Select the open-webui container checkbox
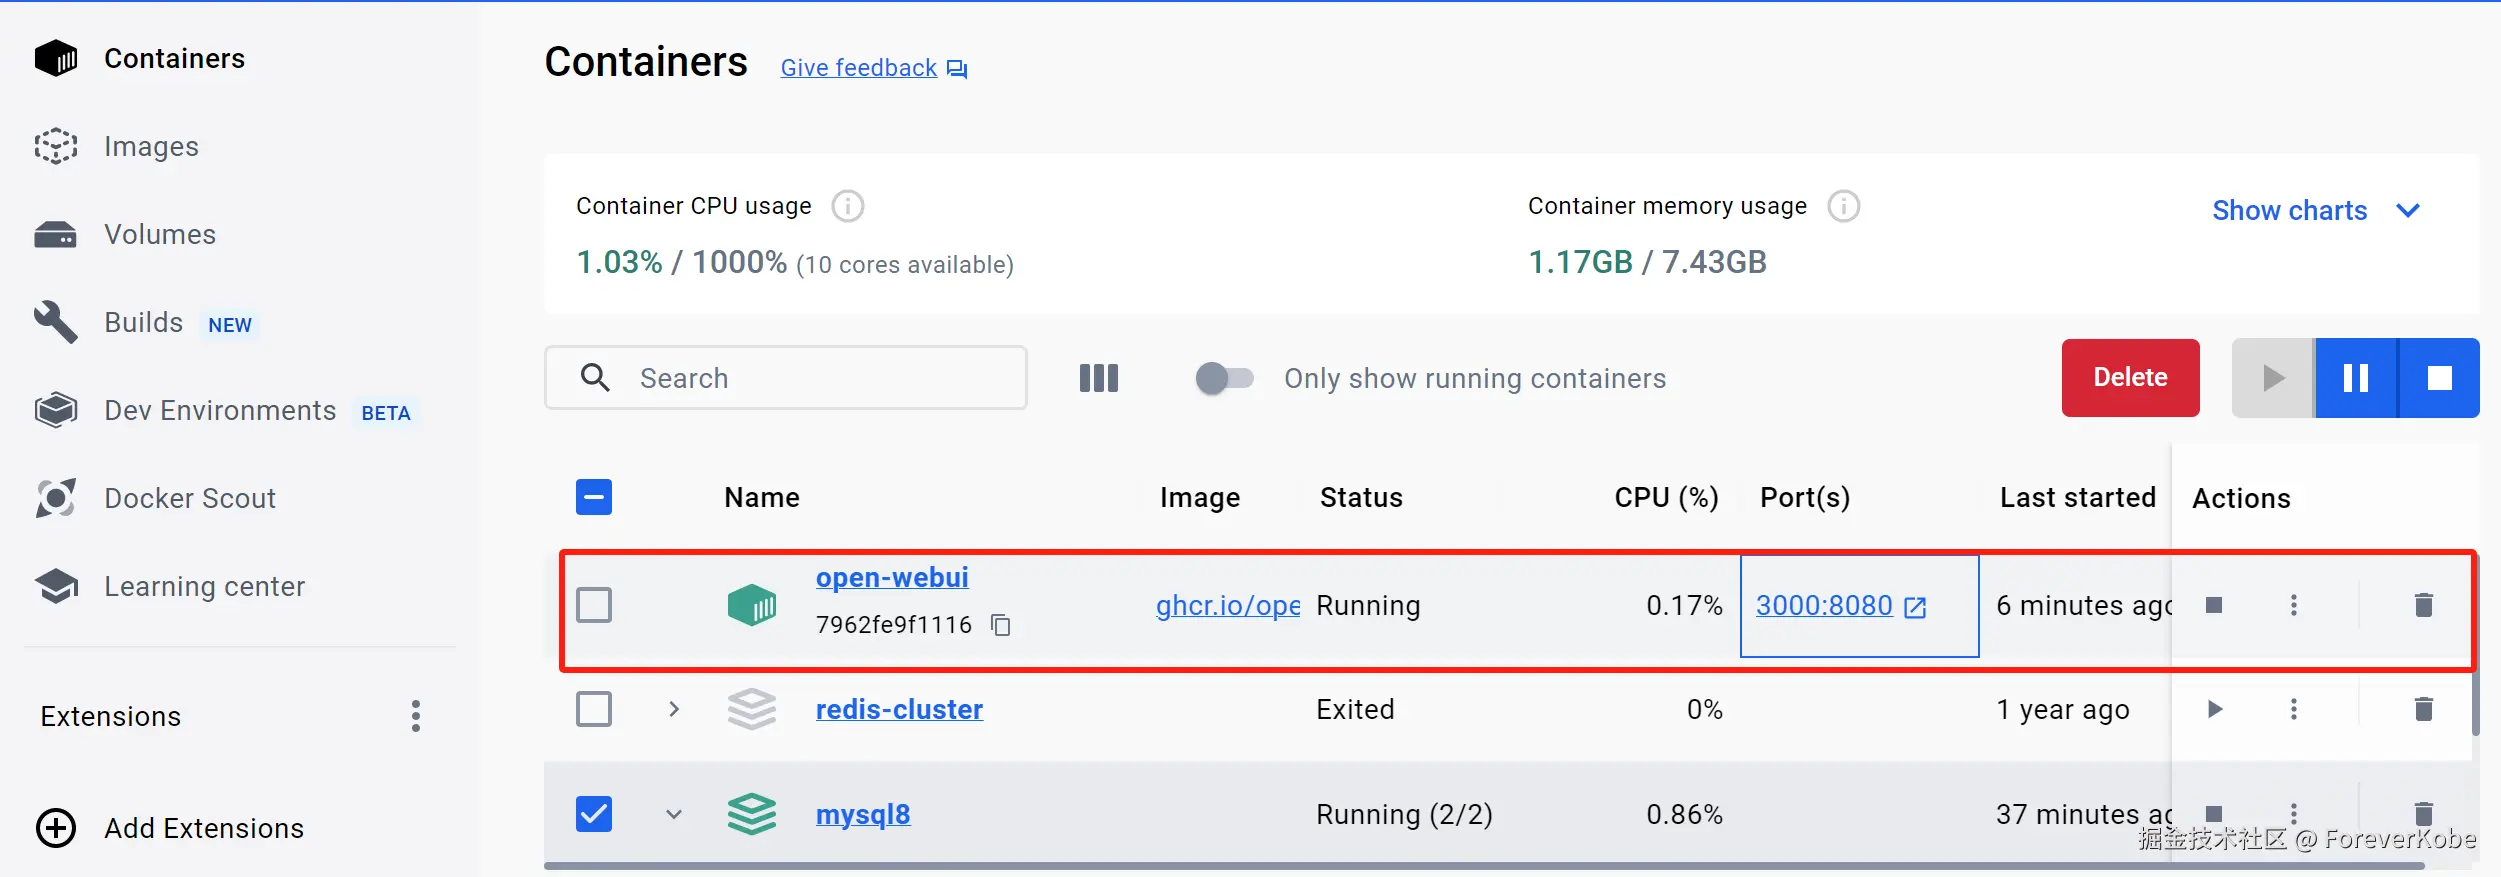The height and width of the screenshot is (877, 2501). pos(594,605)
